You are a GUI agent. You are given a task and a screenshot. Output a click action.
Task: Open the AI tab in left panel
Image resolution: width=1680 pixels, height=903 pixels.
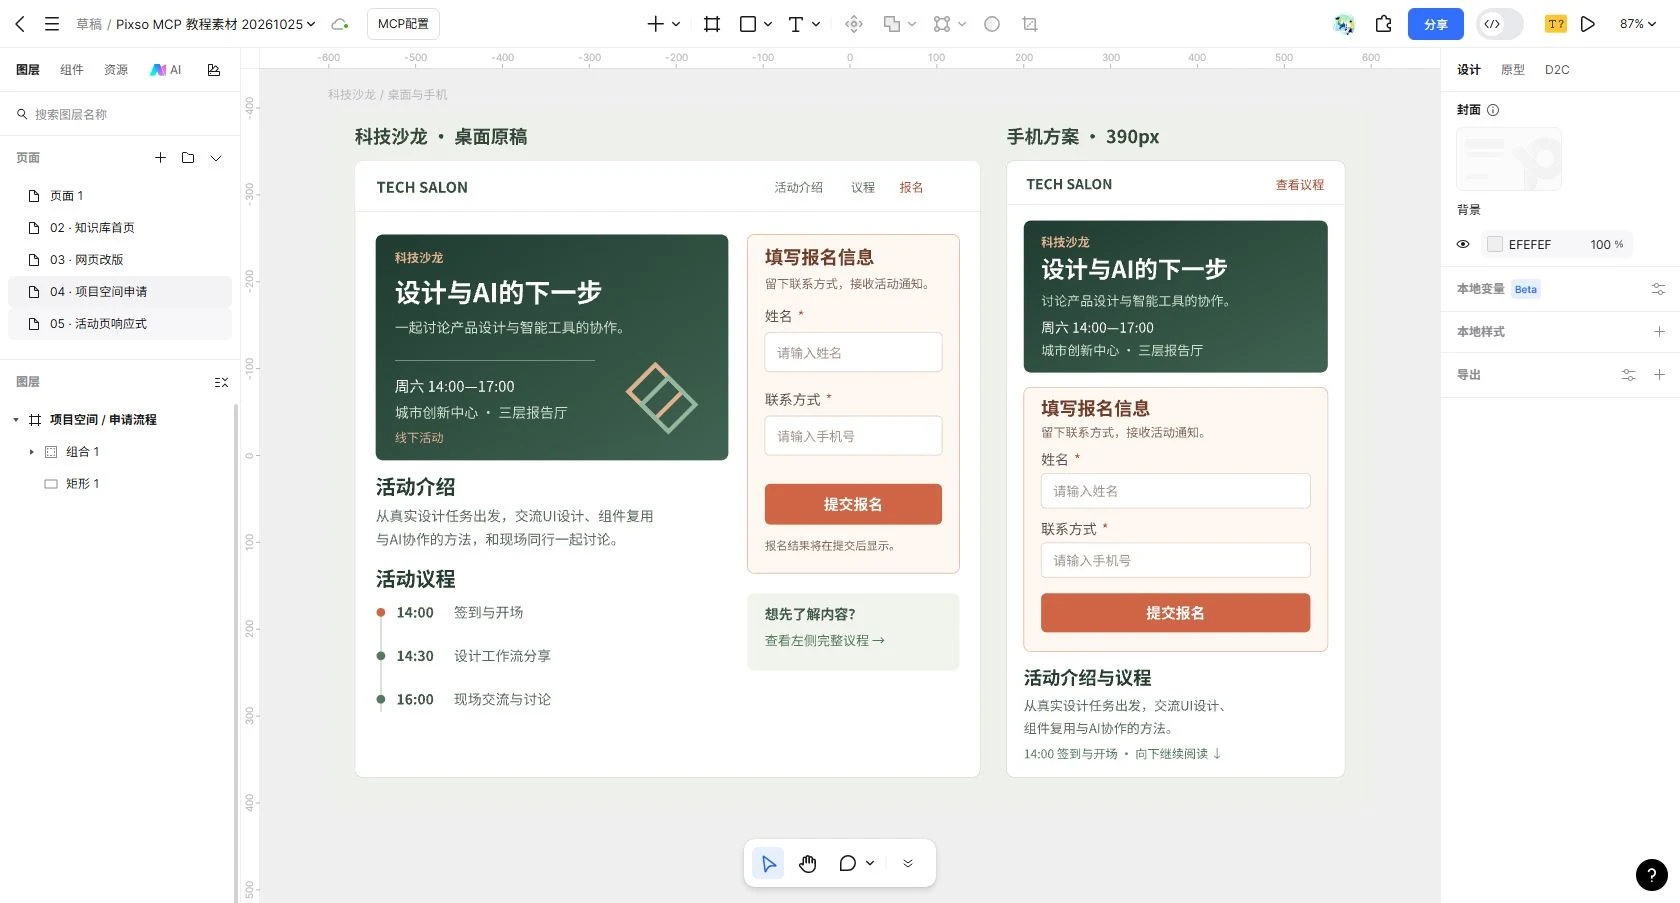(x=166, y=70)
